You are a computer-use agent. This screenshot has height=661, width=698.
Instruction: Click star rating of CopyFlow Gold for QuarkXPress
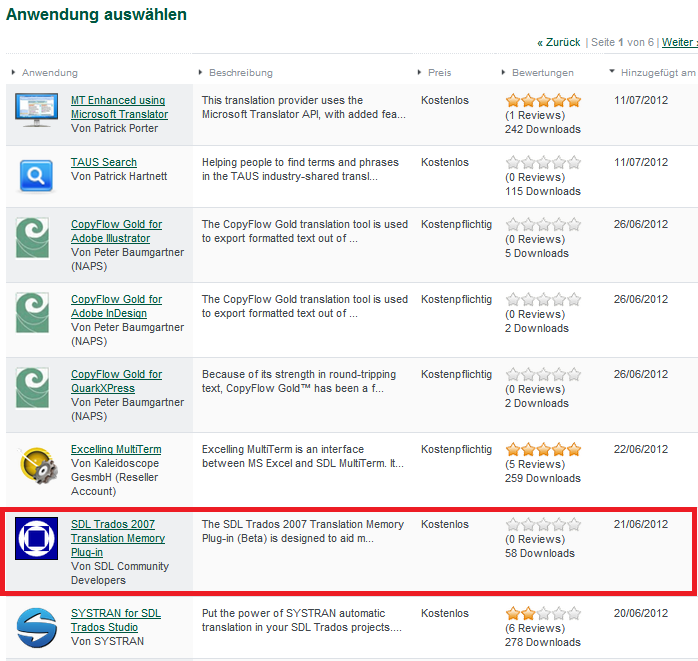543,374
